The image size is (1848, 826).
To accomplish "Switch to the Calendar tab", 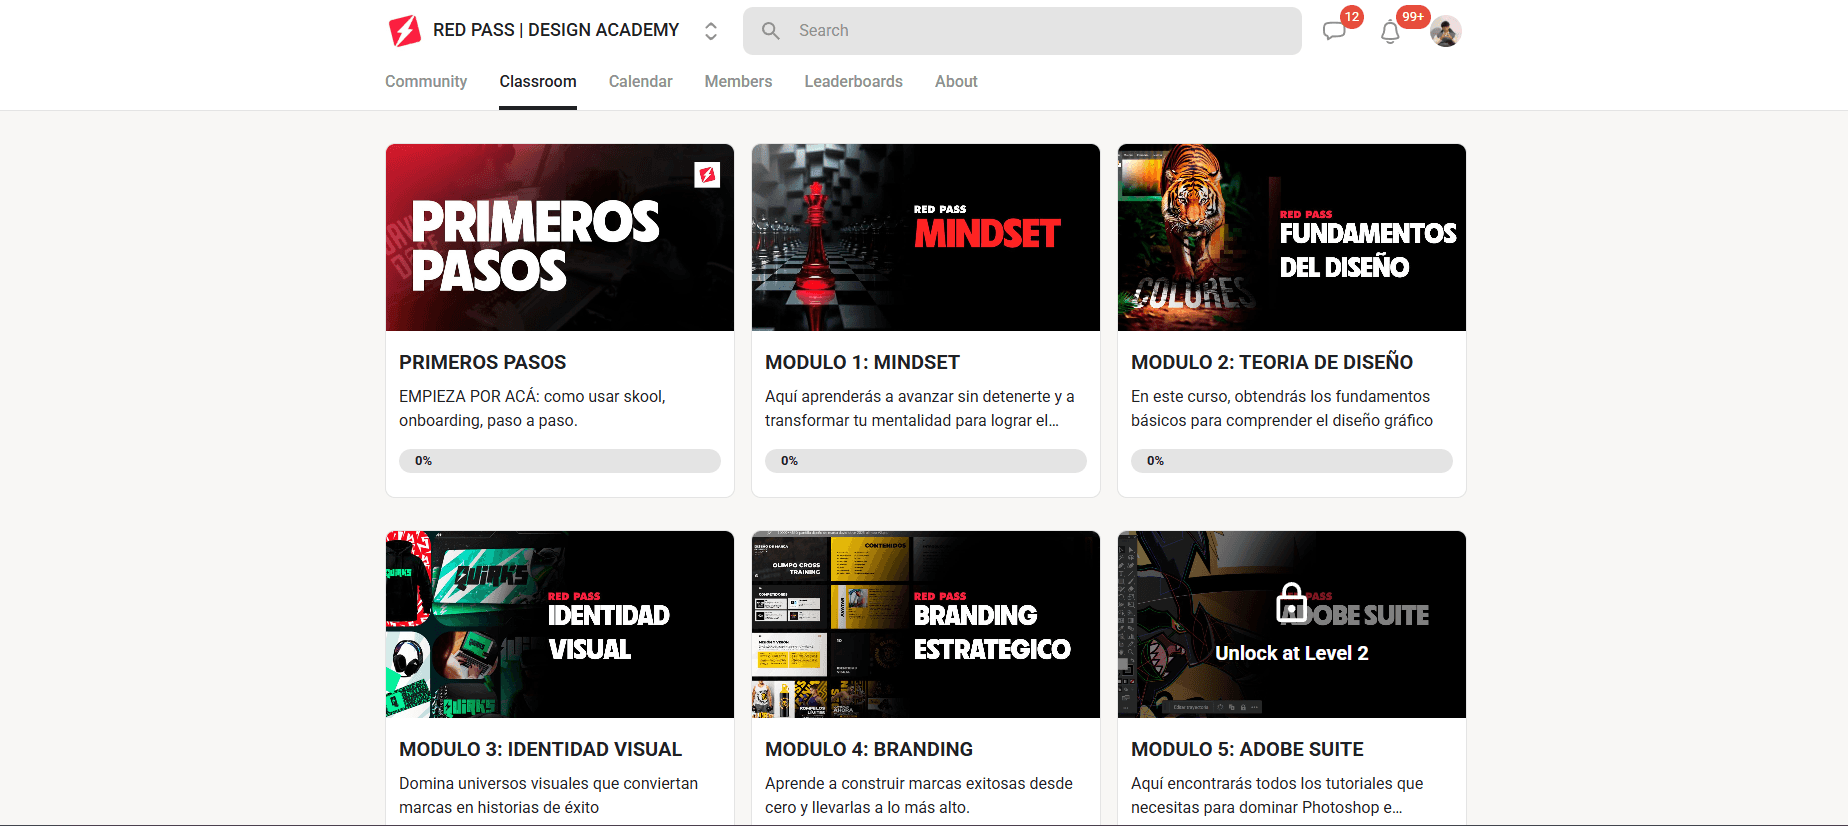I will point(640,81).
